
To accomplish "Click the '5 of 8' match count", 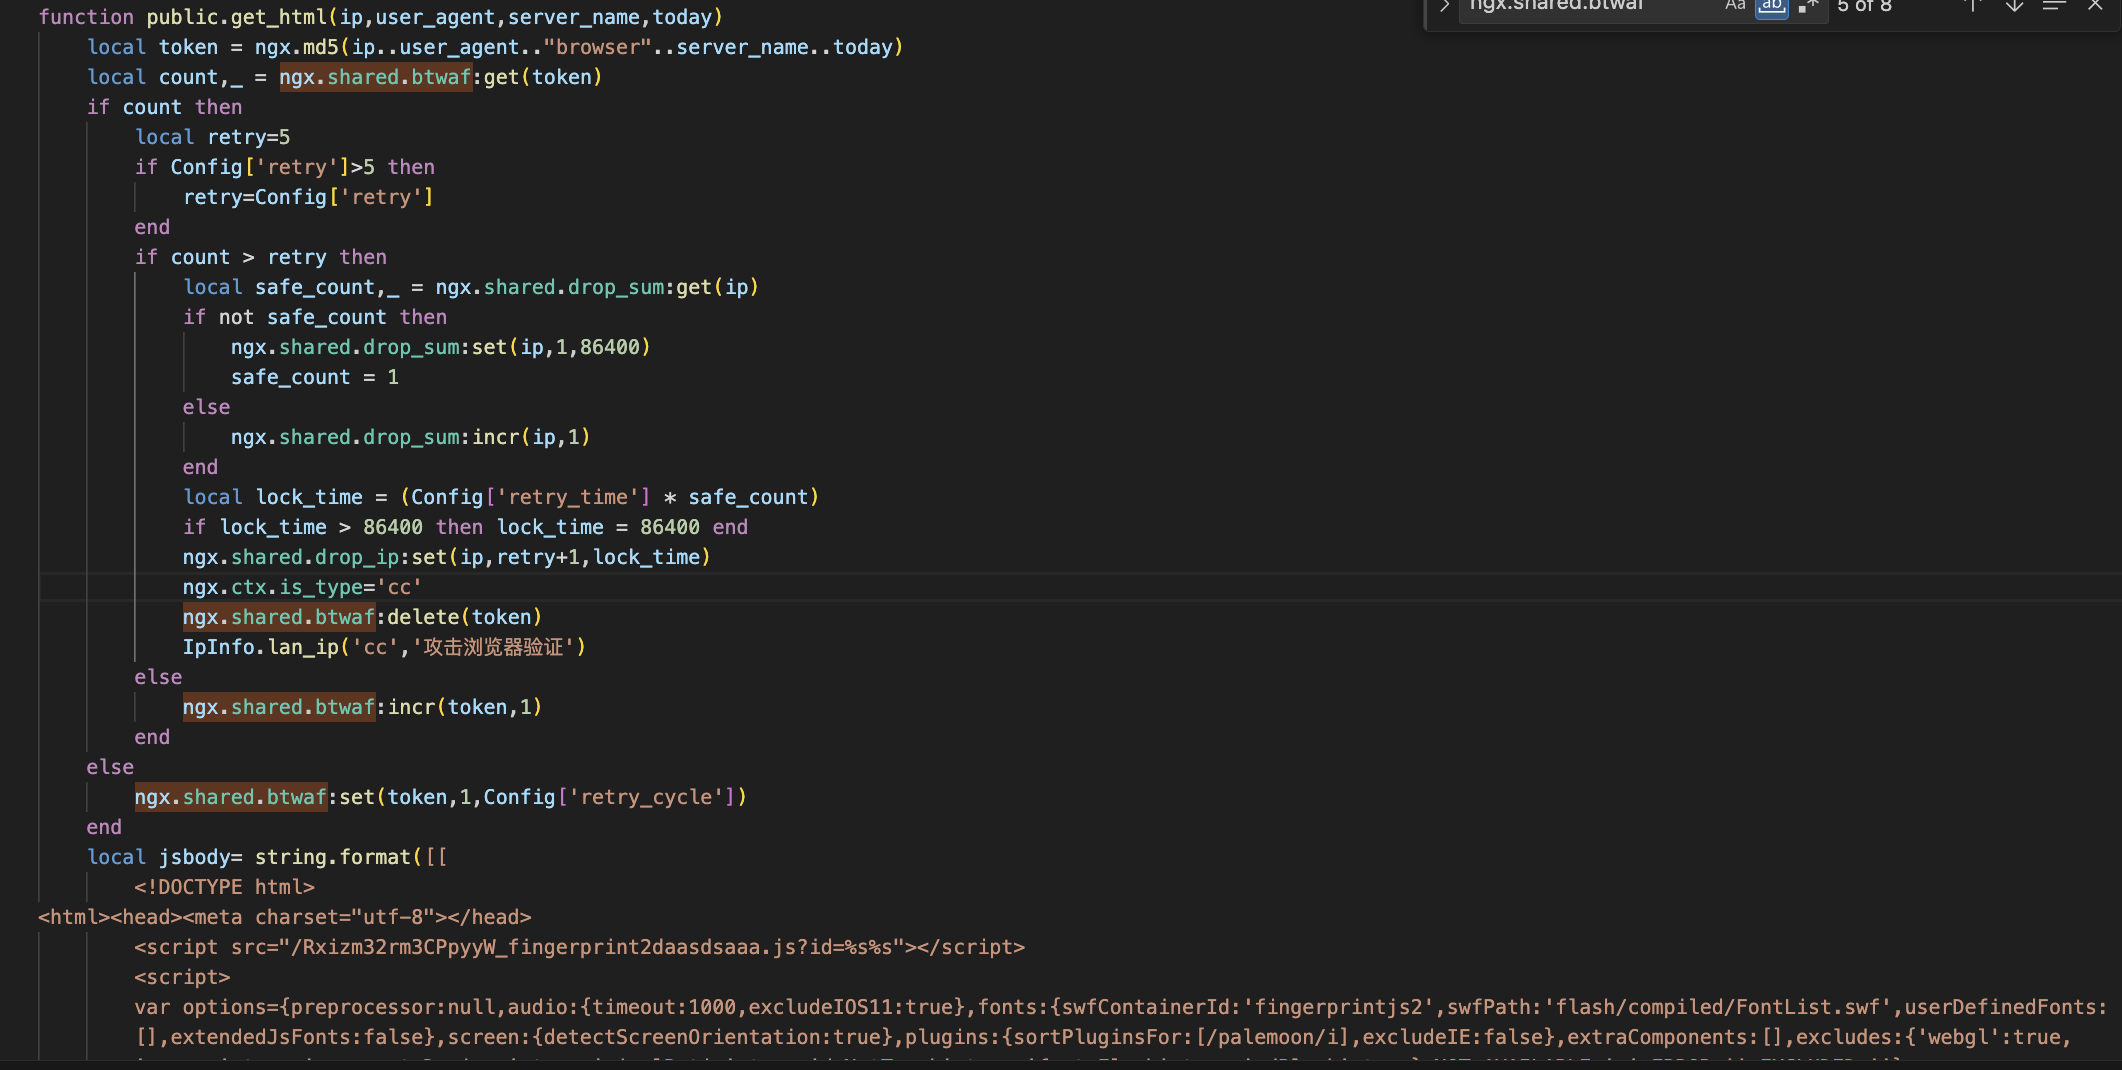I will tap(1864, 6).
